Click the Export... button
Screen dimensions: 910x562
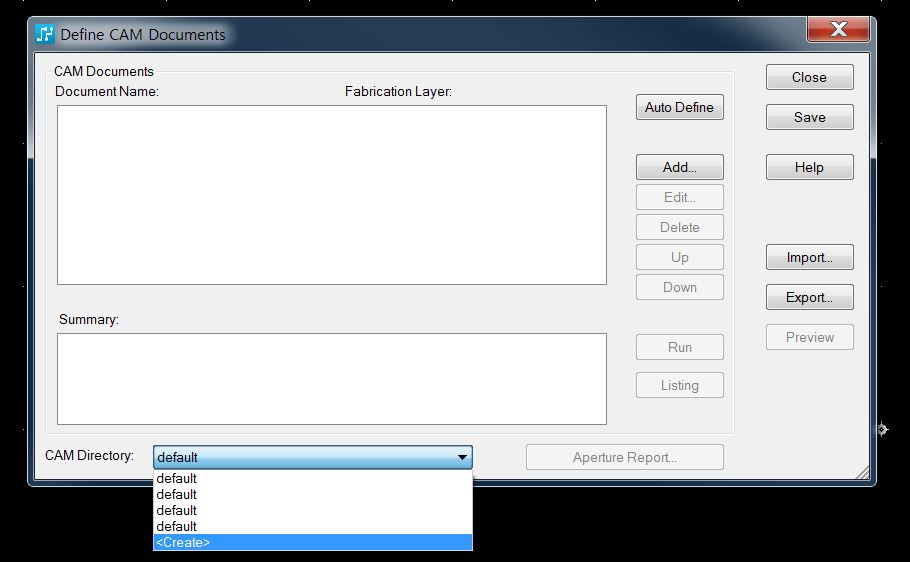(x=809, y=297)
